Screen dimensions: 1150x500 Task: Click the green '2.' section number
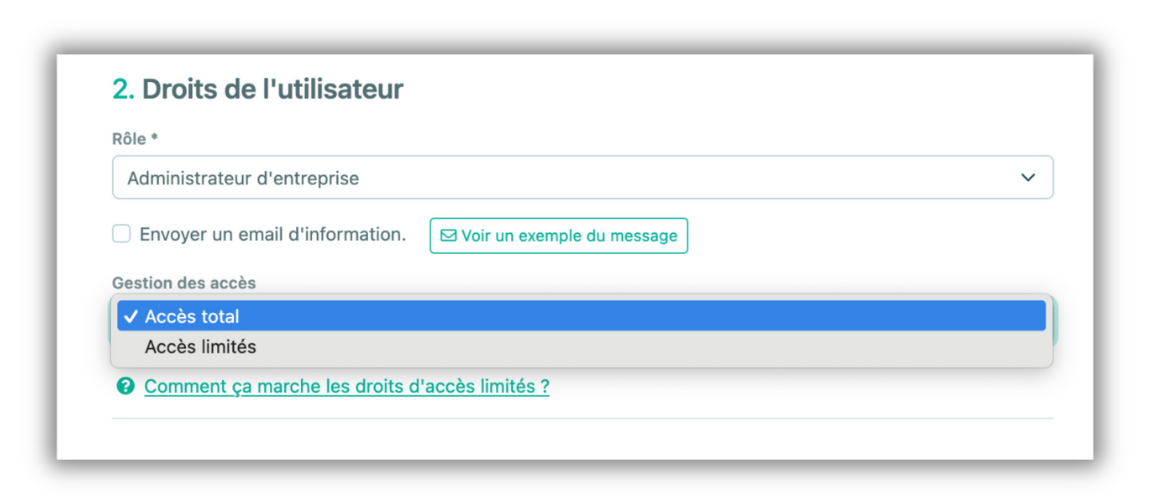123,89
